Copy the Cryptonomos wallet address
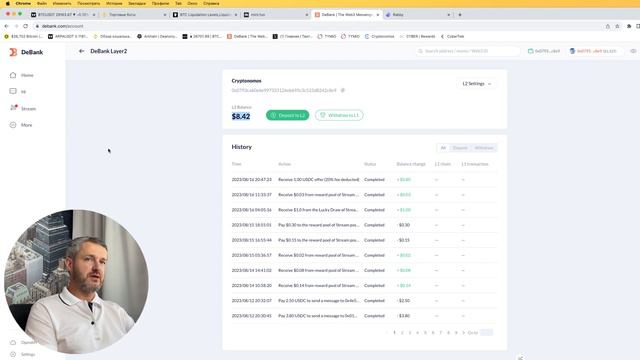Viewport: 640px width, 360px height. click(x=343, y=90)
